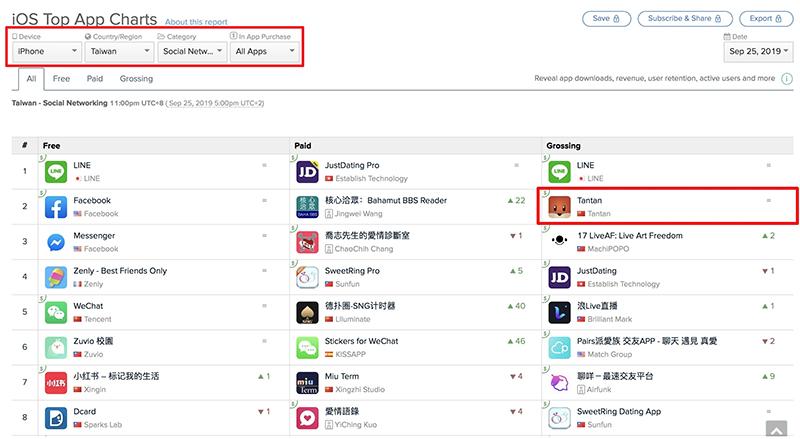Click the Facebook app icon
Image resolution: width=800 pixels, height=439 pixels.
click(x=55, y=207)
